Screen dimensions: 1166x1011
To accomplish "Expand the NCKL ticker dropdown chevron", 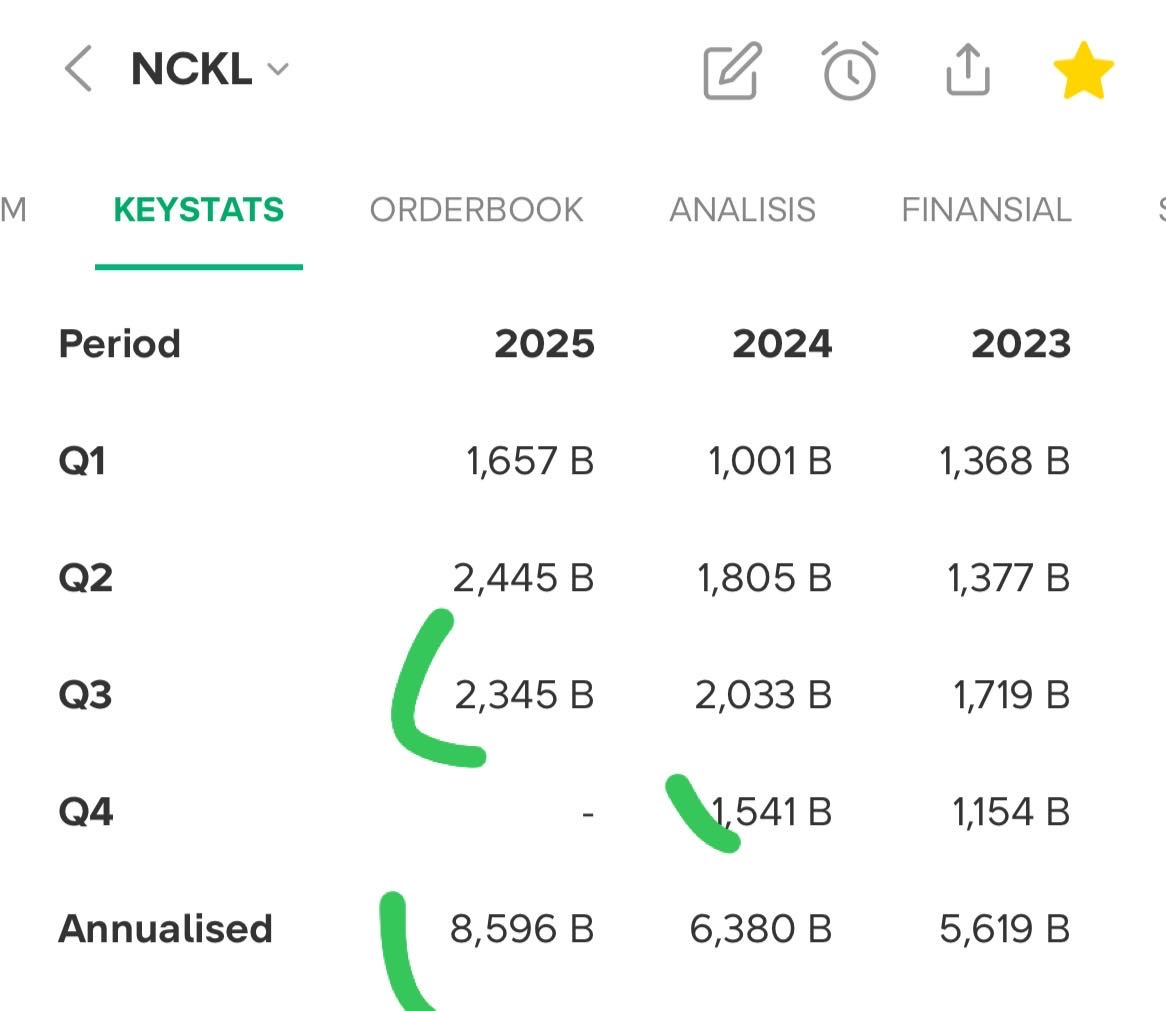I will 278,70.
